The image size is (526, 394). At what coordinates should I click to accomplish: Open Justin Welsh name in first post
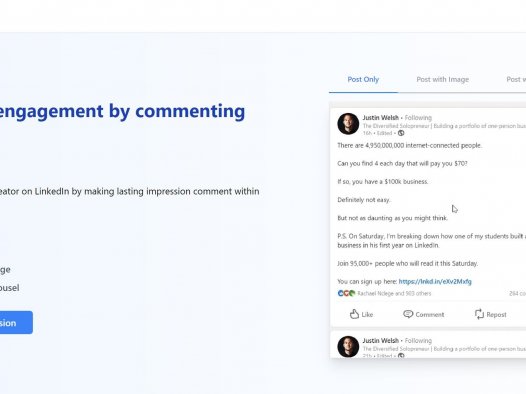[380, 118]
